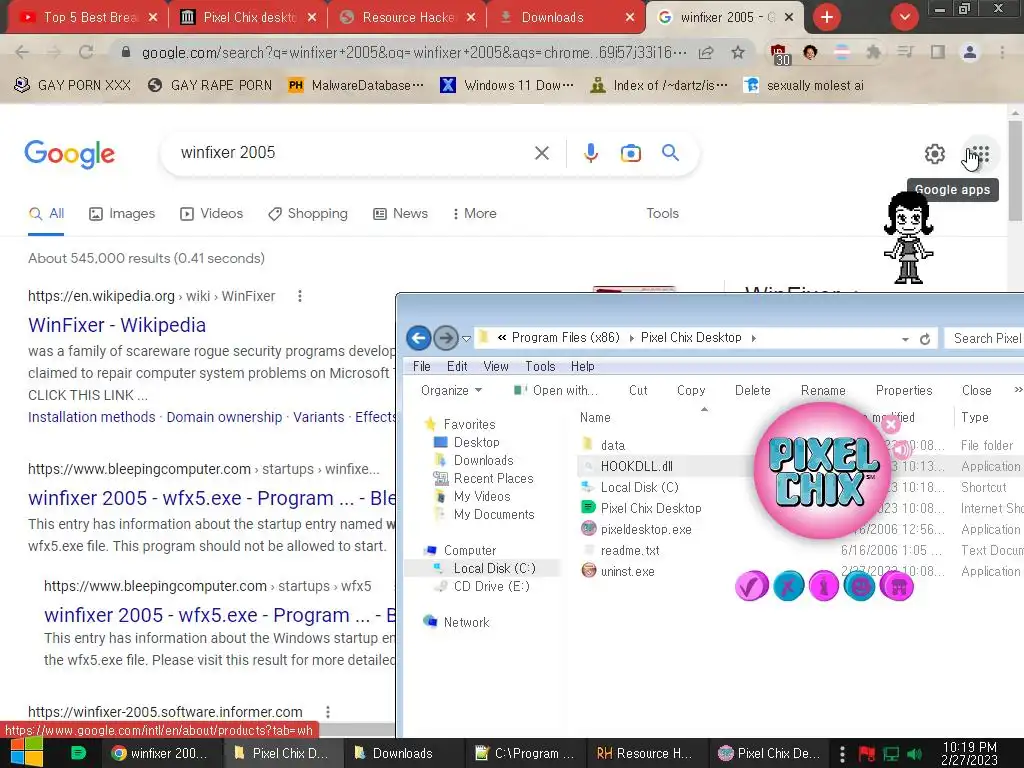Click the Pixel Chix checkmark button
Viewport: 1024px width, 768px height.
tap(751, 586)
